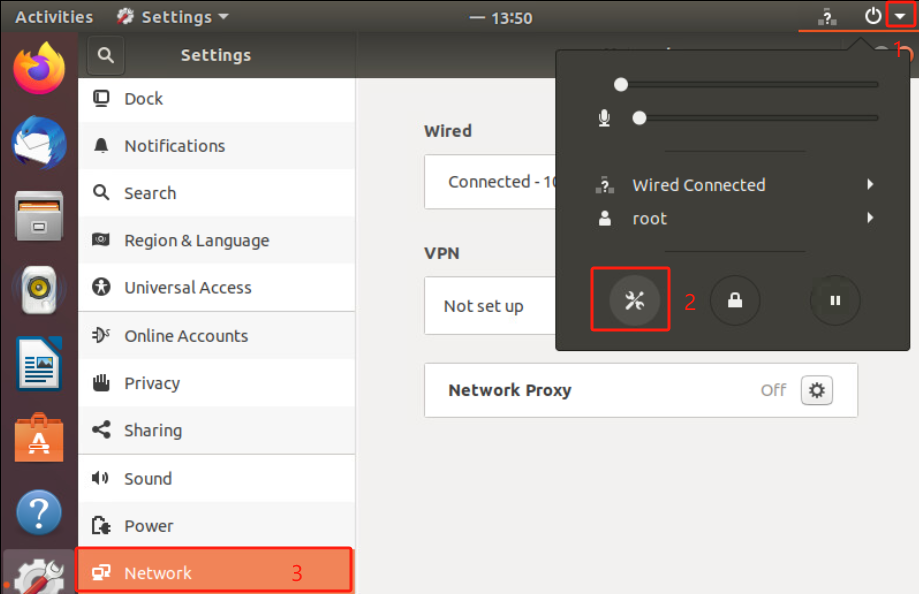This screenshot has width=919, height=594.
Task: Select Network in the settings sidebar
Action: pyautogui.click(x=216, y=572)
